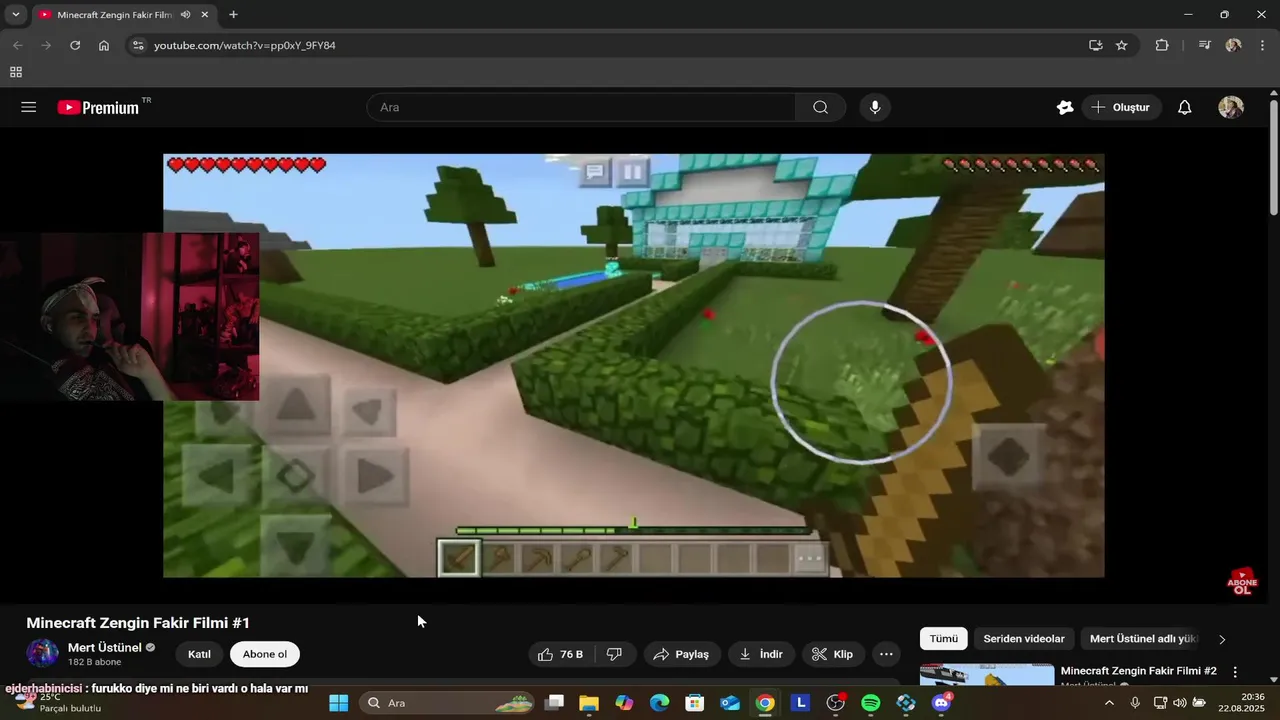Open File Explorer from taskbar
This screenshot has height=720, width=1280.
589,703
